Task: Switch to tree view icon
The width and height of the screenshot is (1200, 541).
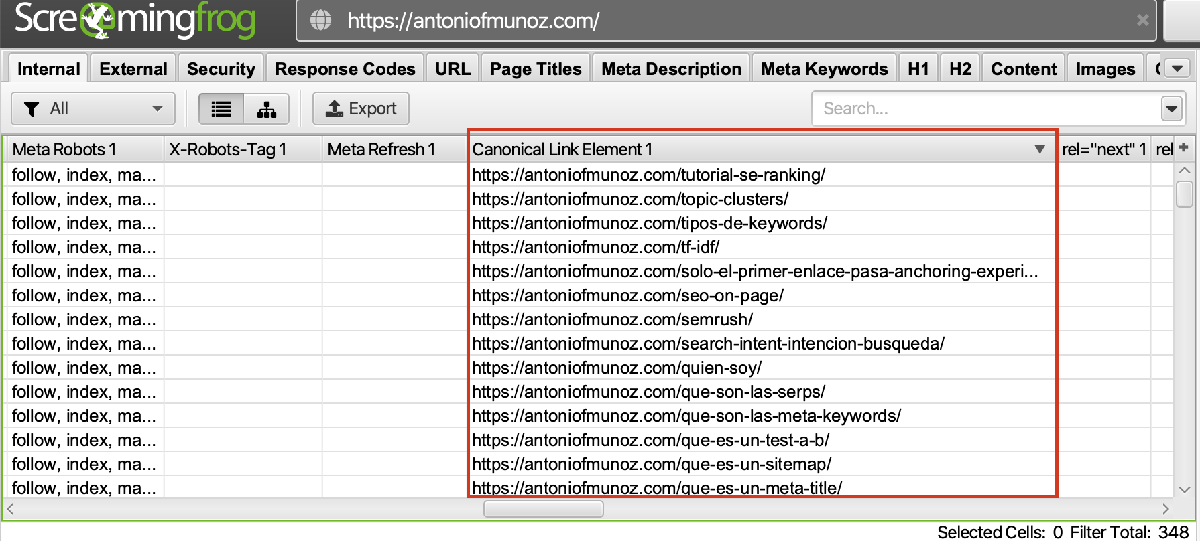Action: 266,109
